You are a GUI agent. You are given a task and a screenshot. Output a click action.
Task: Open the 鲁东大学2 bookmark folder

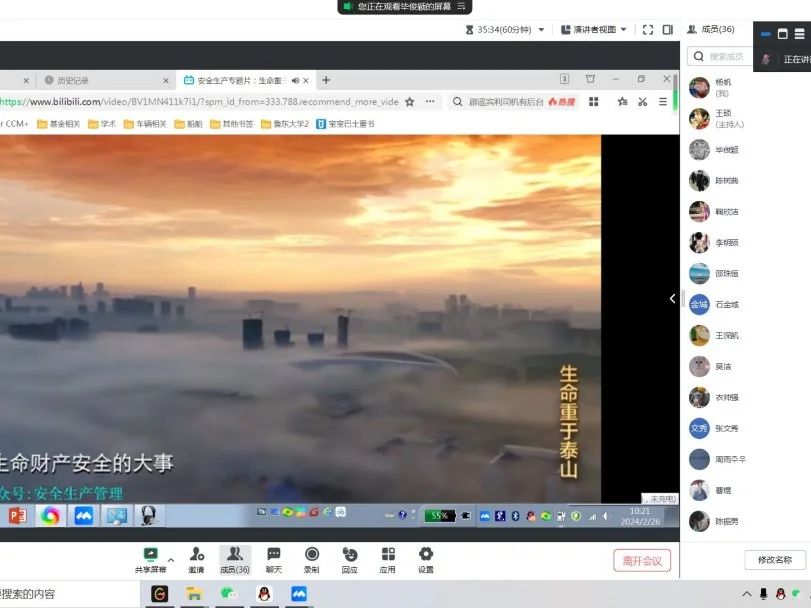tap(285, 124)
